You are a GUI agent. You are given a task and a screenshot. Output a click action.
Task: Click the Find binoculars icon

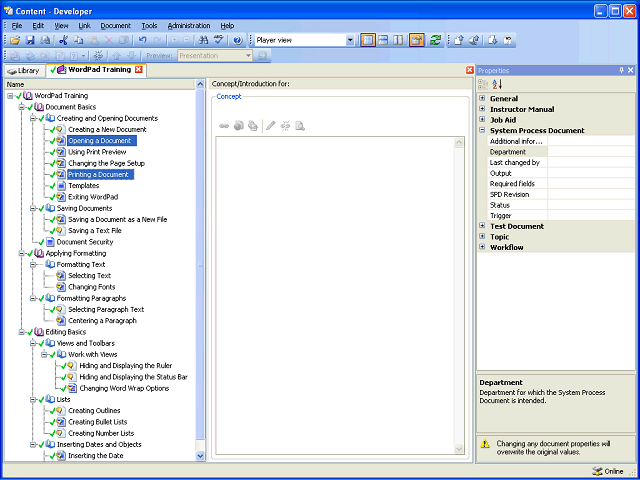[203, 40]
